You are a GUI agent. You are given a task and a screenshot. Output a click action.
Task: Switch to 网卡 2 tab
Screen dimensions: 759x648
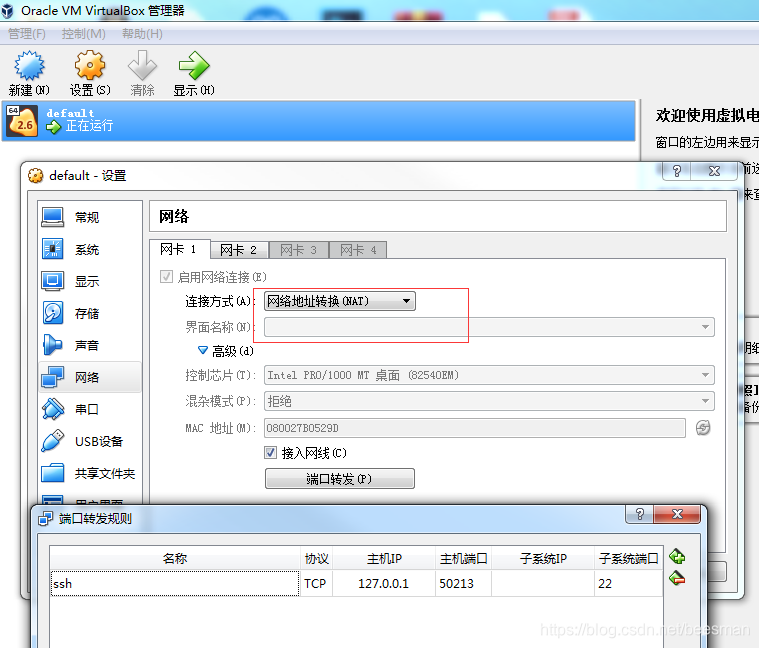tap(239, 250)
